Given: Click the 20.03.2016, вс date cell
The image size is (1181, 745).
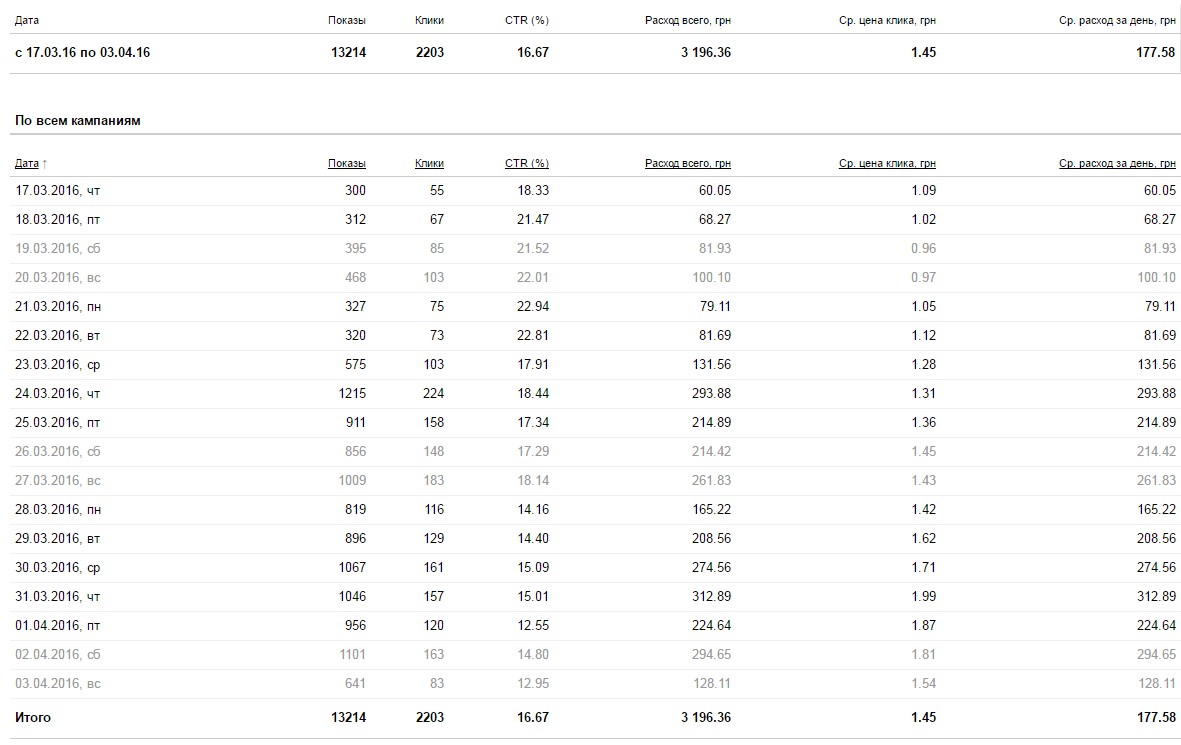Looking at the screenshot, I should pyautogui.click(x=57, y=278).
